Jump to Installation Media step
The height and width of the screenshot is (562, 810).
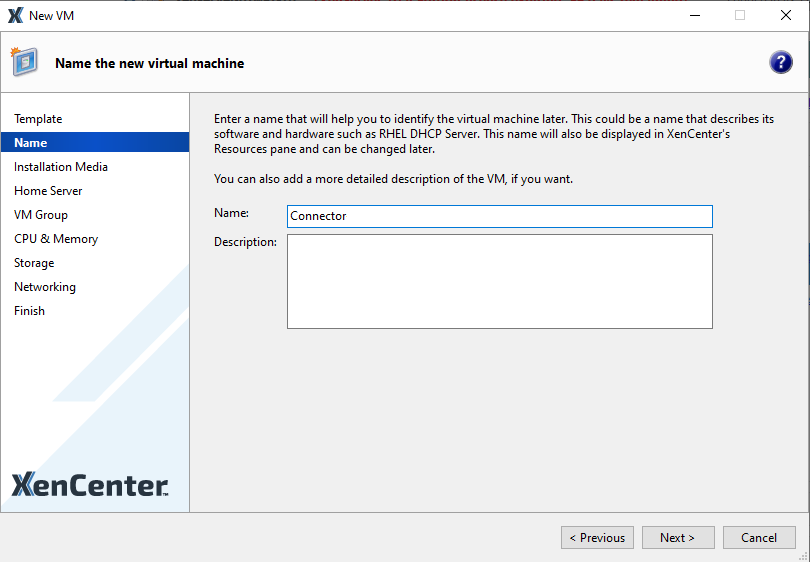(61, 167)
